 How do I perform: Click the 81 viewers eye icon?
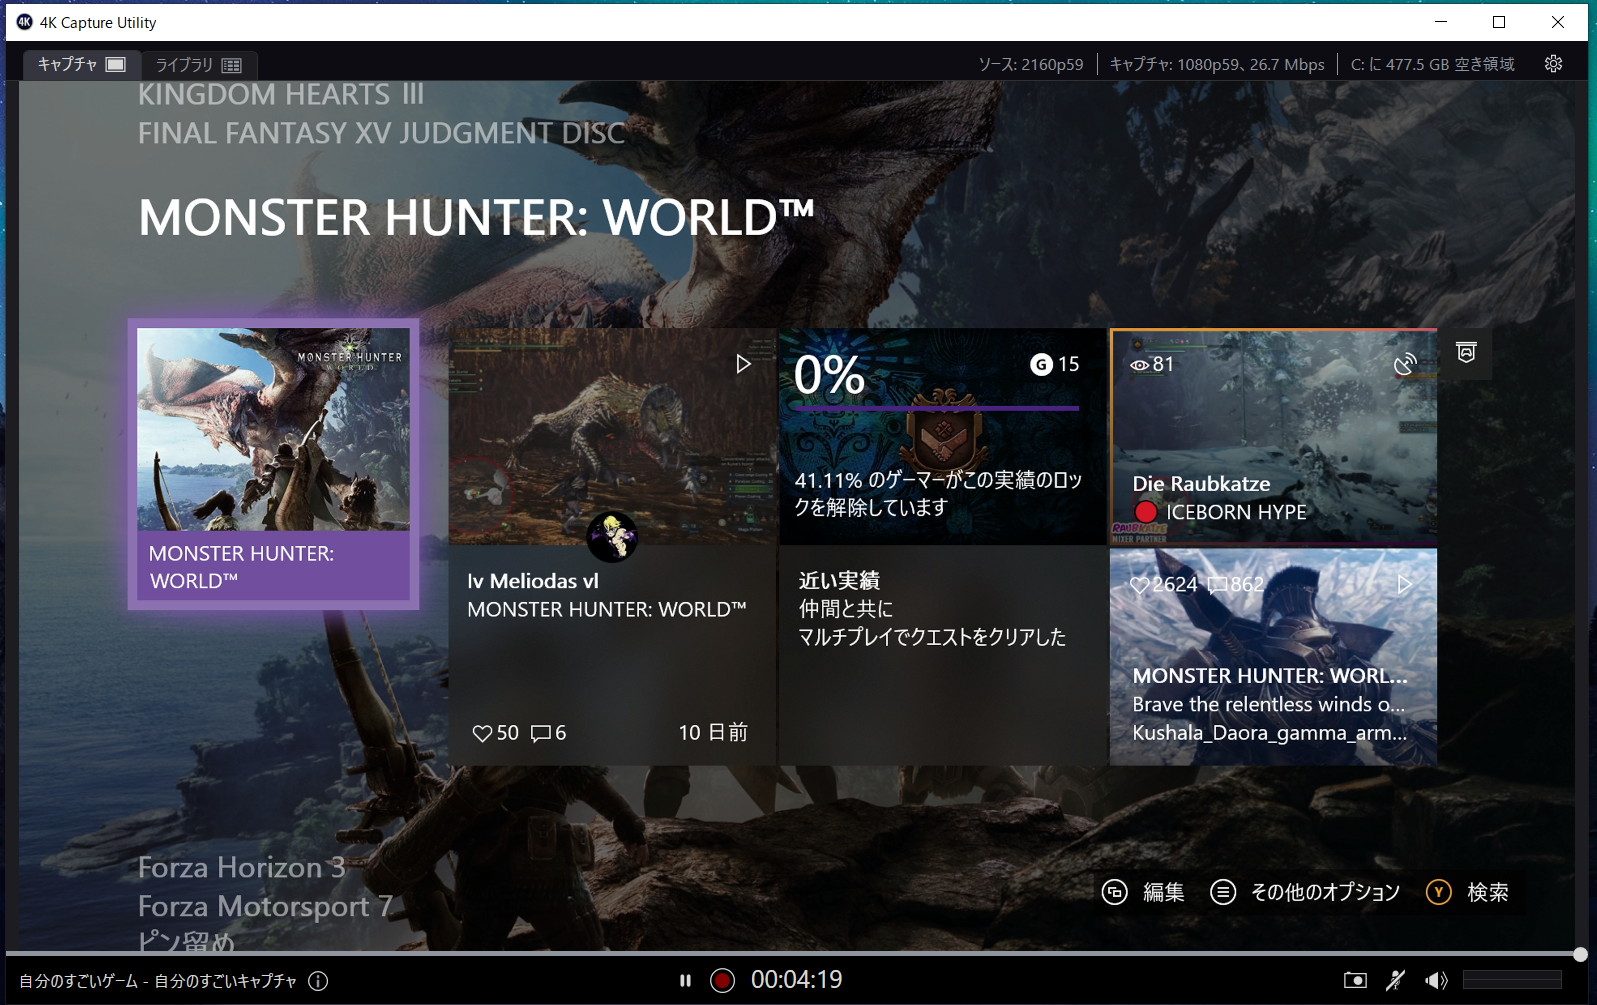point(1139,365)
